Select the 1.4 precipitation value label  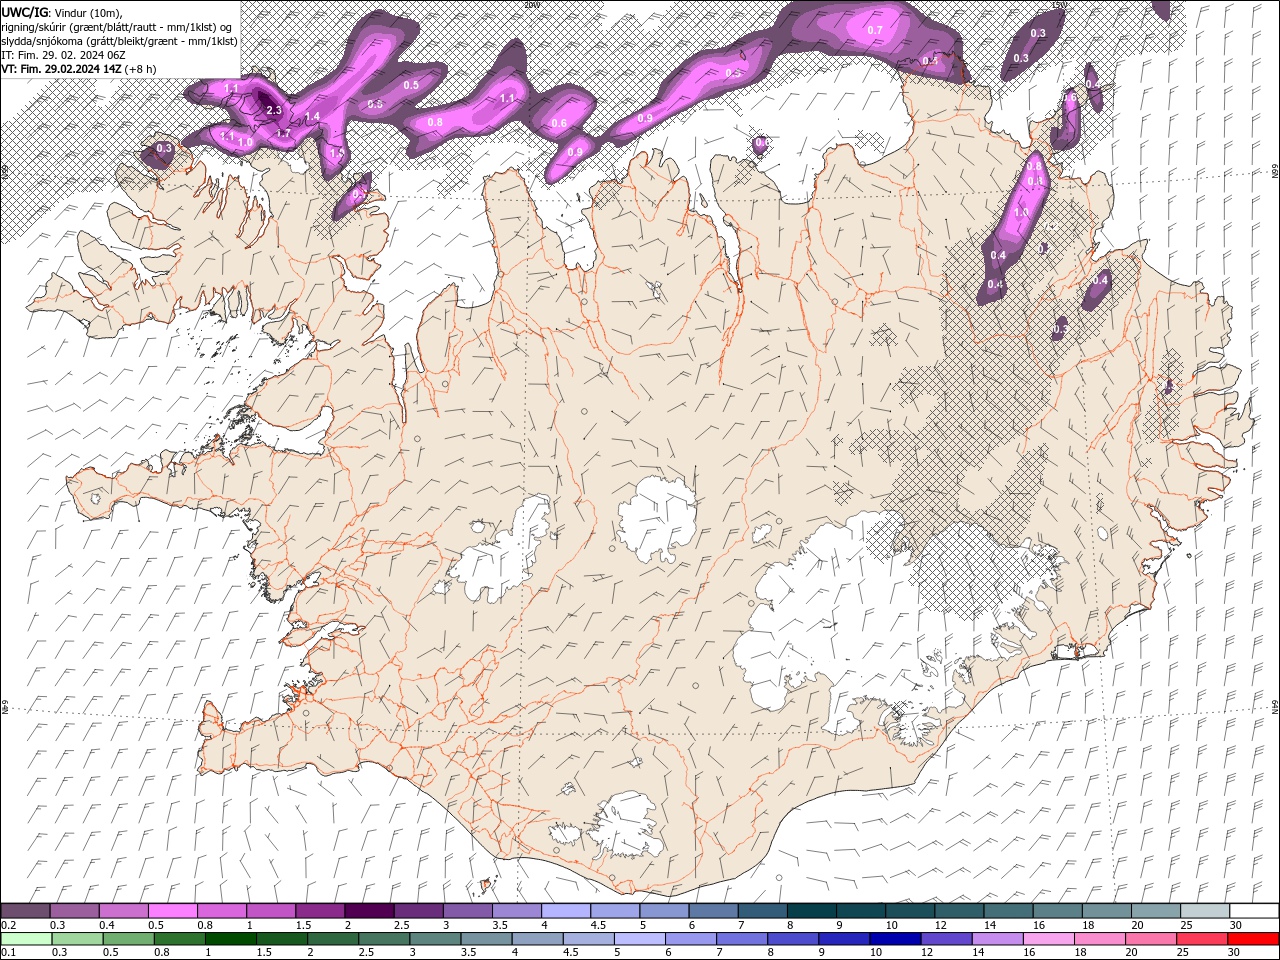click(x=312, y=117)
